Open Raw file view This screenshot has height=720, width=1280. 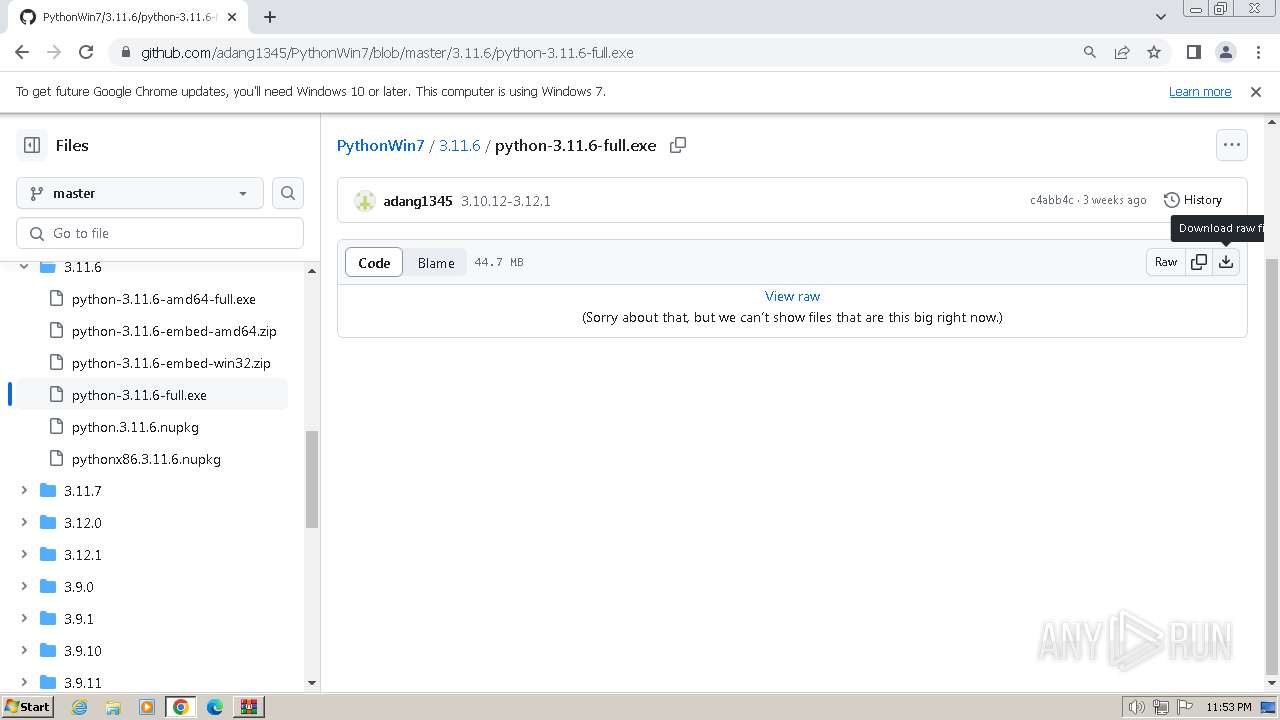point(1166,262)
